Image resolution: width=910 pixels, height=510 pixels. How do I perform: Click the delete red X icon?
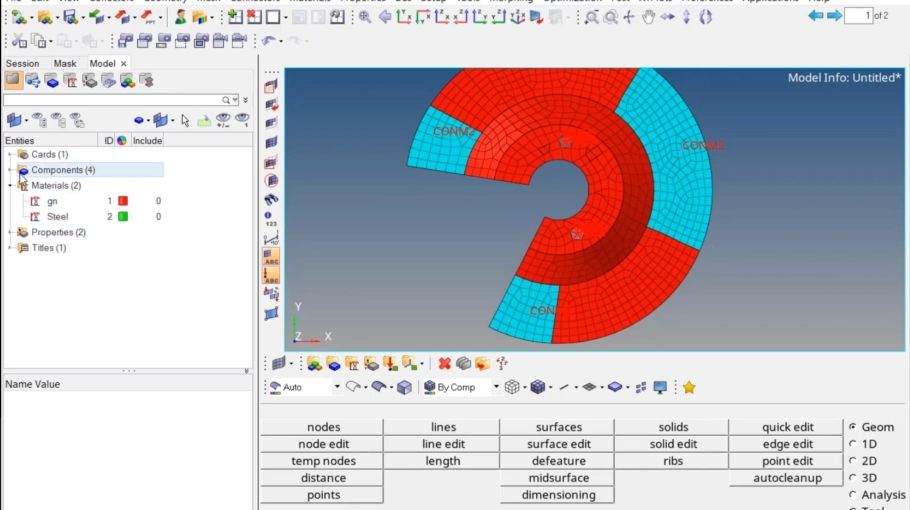click(x=445, y=364)
